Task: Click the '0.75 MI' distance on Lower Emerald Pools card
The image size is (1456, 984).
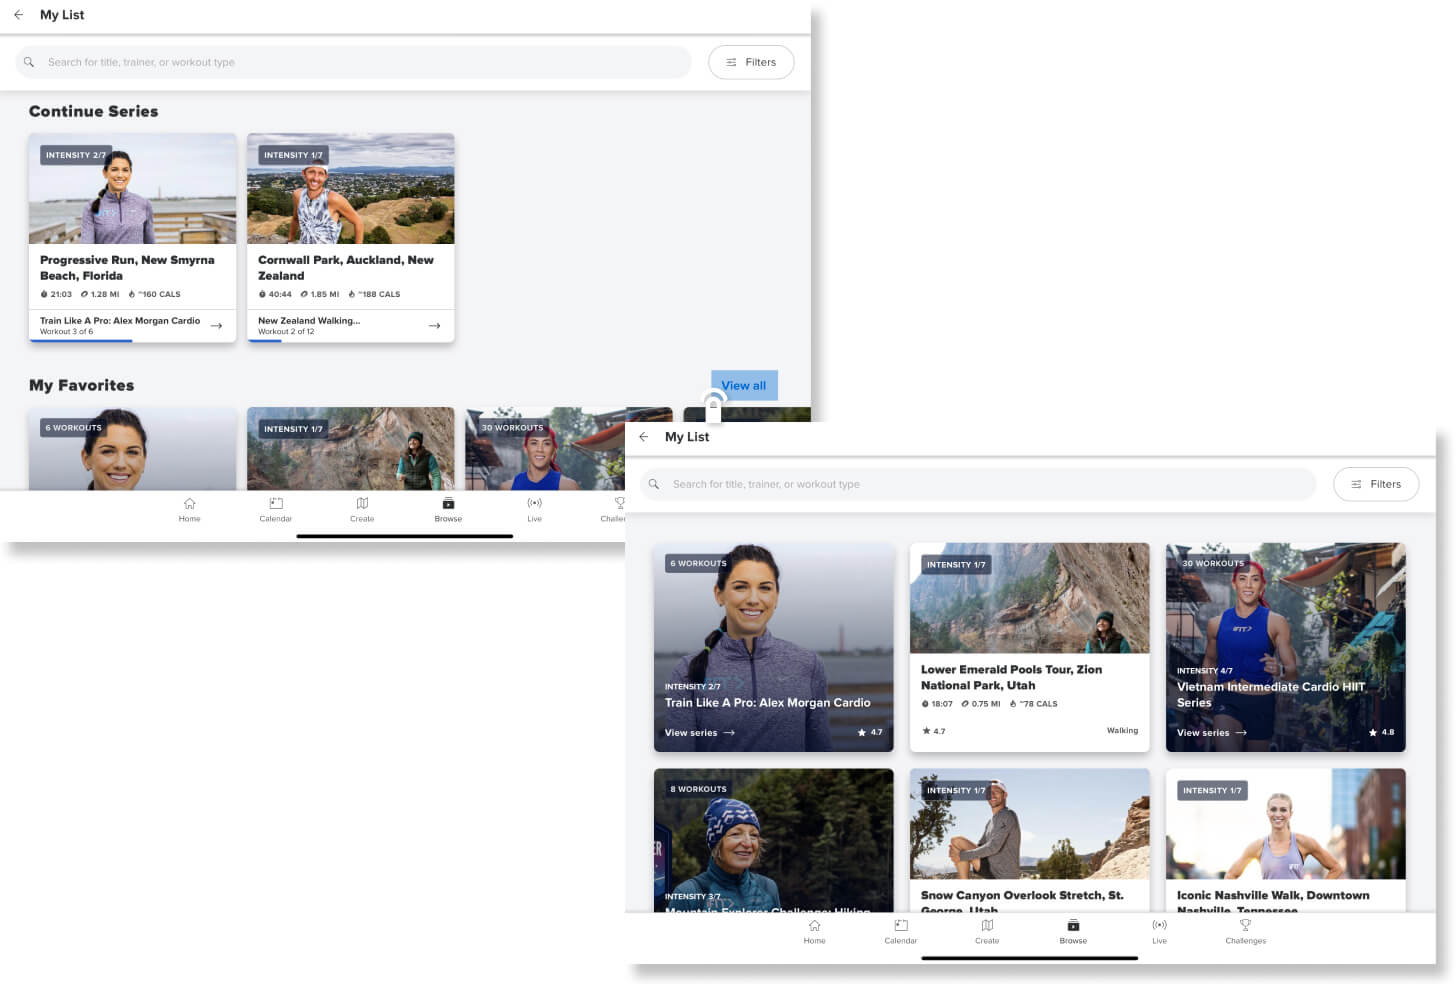Action: [x=981, y=704]
